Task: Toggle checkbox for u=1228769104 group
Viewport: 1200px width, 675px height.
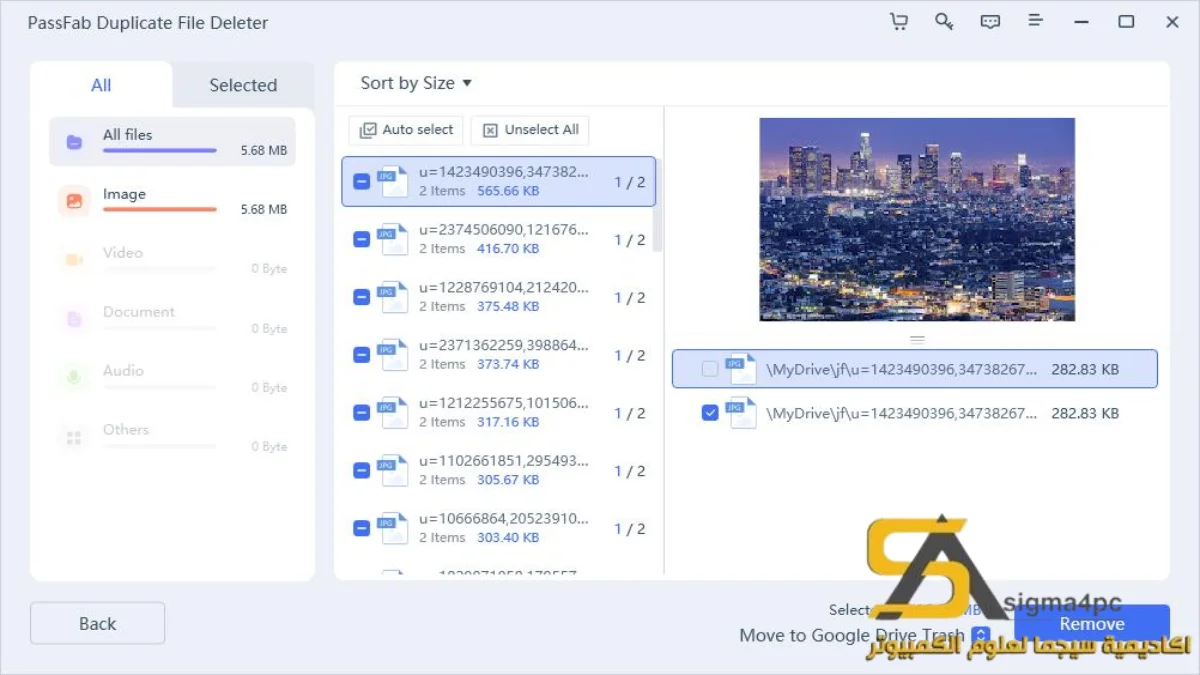Action: point(362,298)
